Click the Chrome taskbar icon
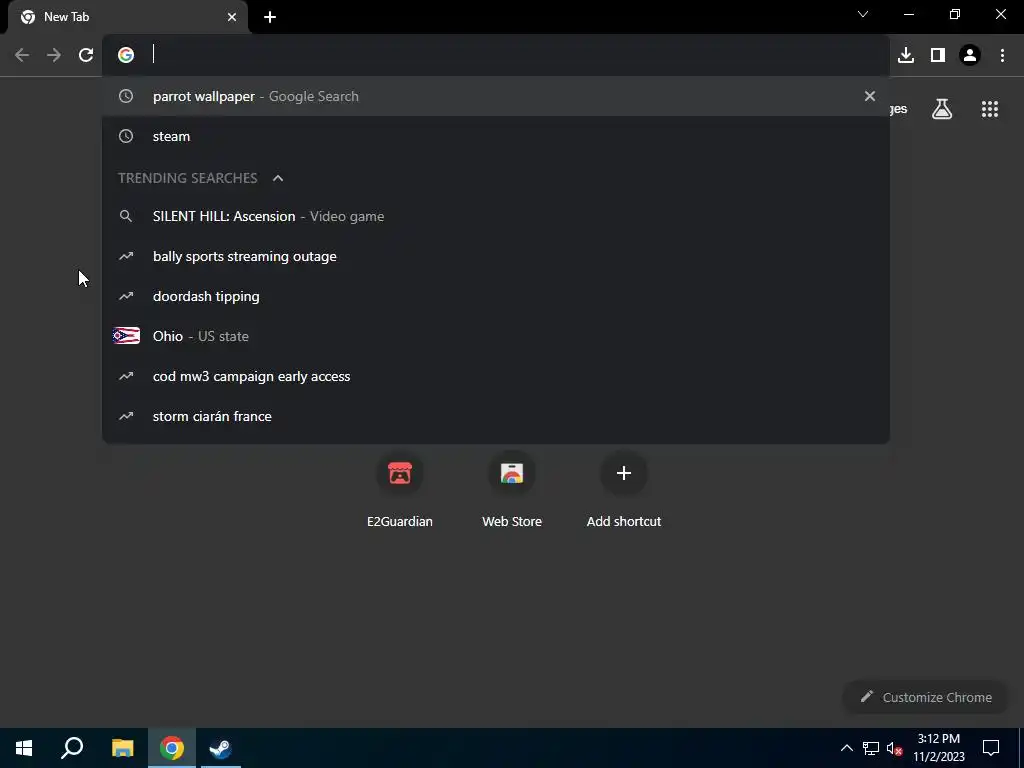1024x768 pixels. pyautogui.click(x=172, y=748)
